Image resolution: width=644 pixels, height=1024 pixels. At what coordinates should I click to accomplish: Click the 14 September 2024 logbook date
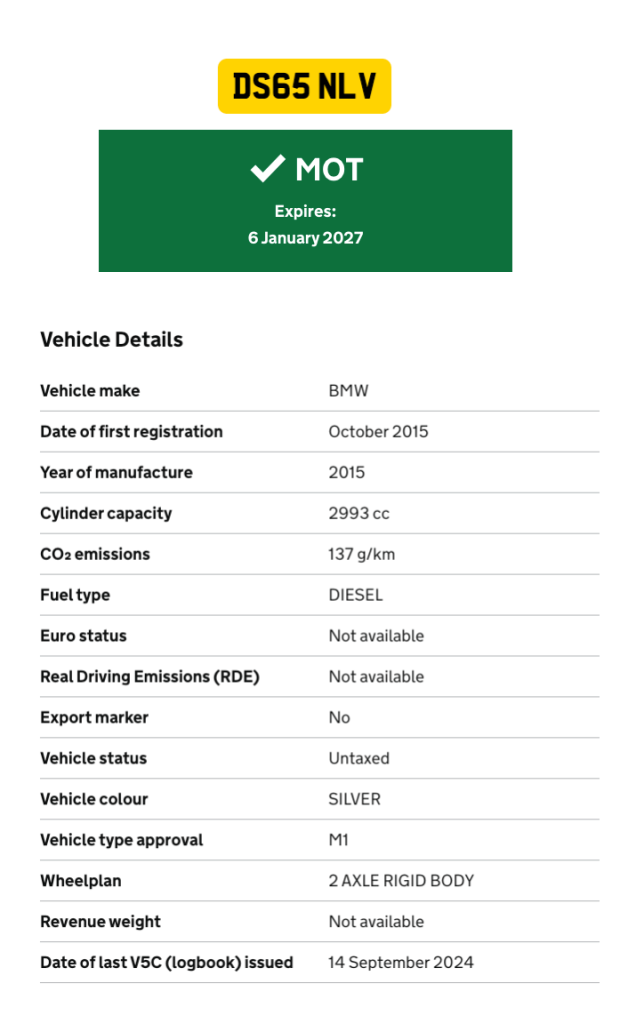point(401,963)
